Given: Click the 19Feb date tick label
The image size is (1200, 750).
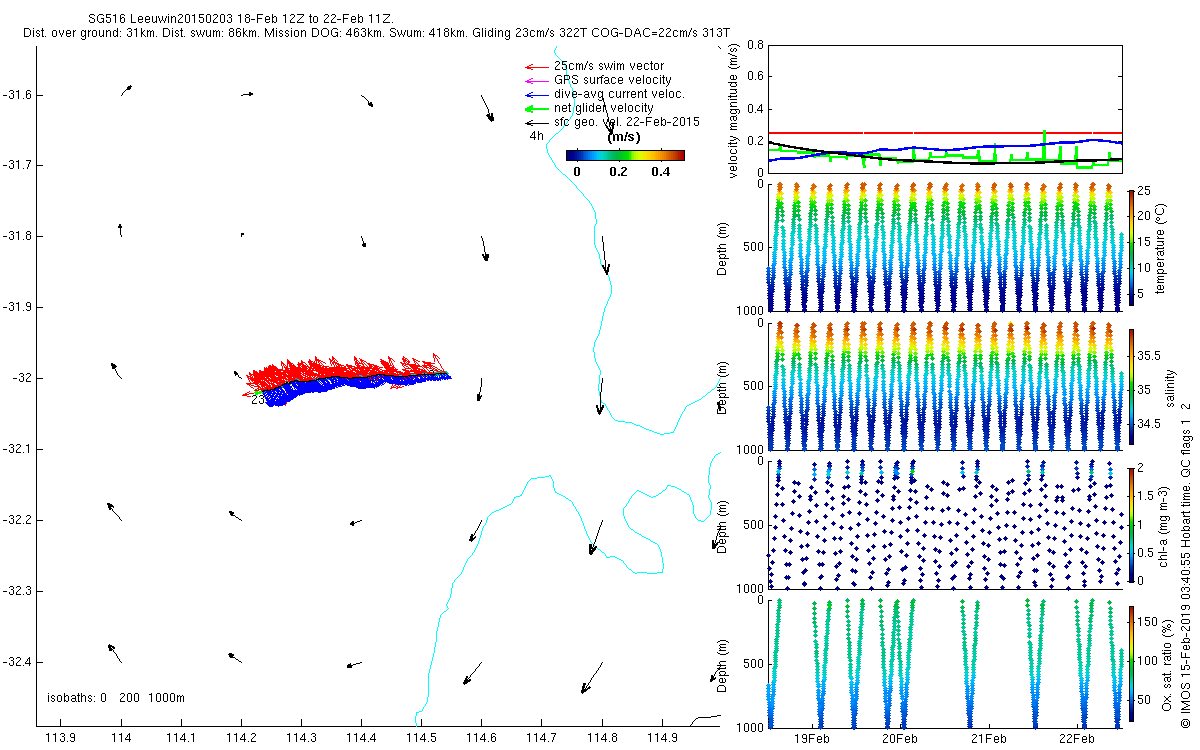Looking at the screenshot, I should [811, 738].
